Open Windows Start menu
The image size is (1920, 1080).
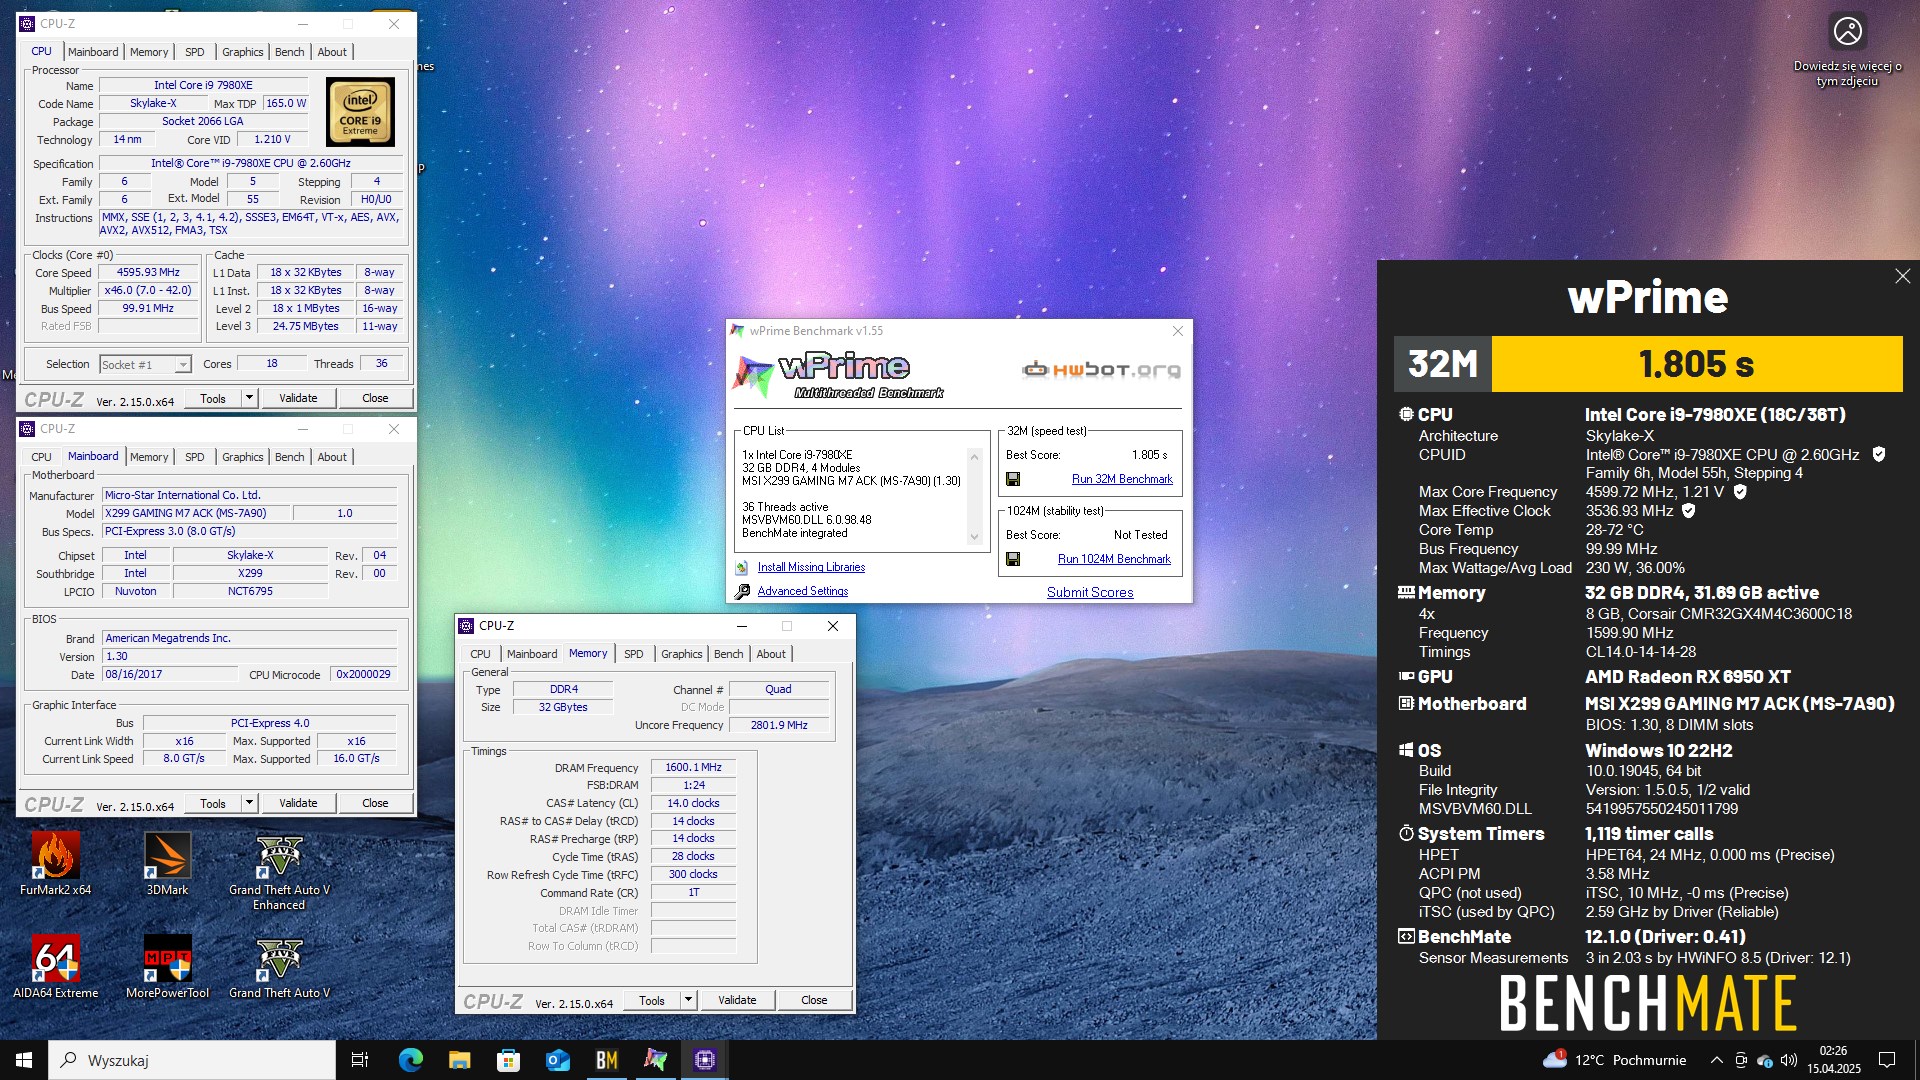pyautogui.click(x=24, y=1060)
